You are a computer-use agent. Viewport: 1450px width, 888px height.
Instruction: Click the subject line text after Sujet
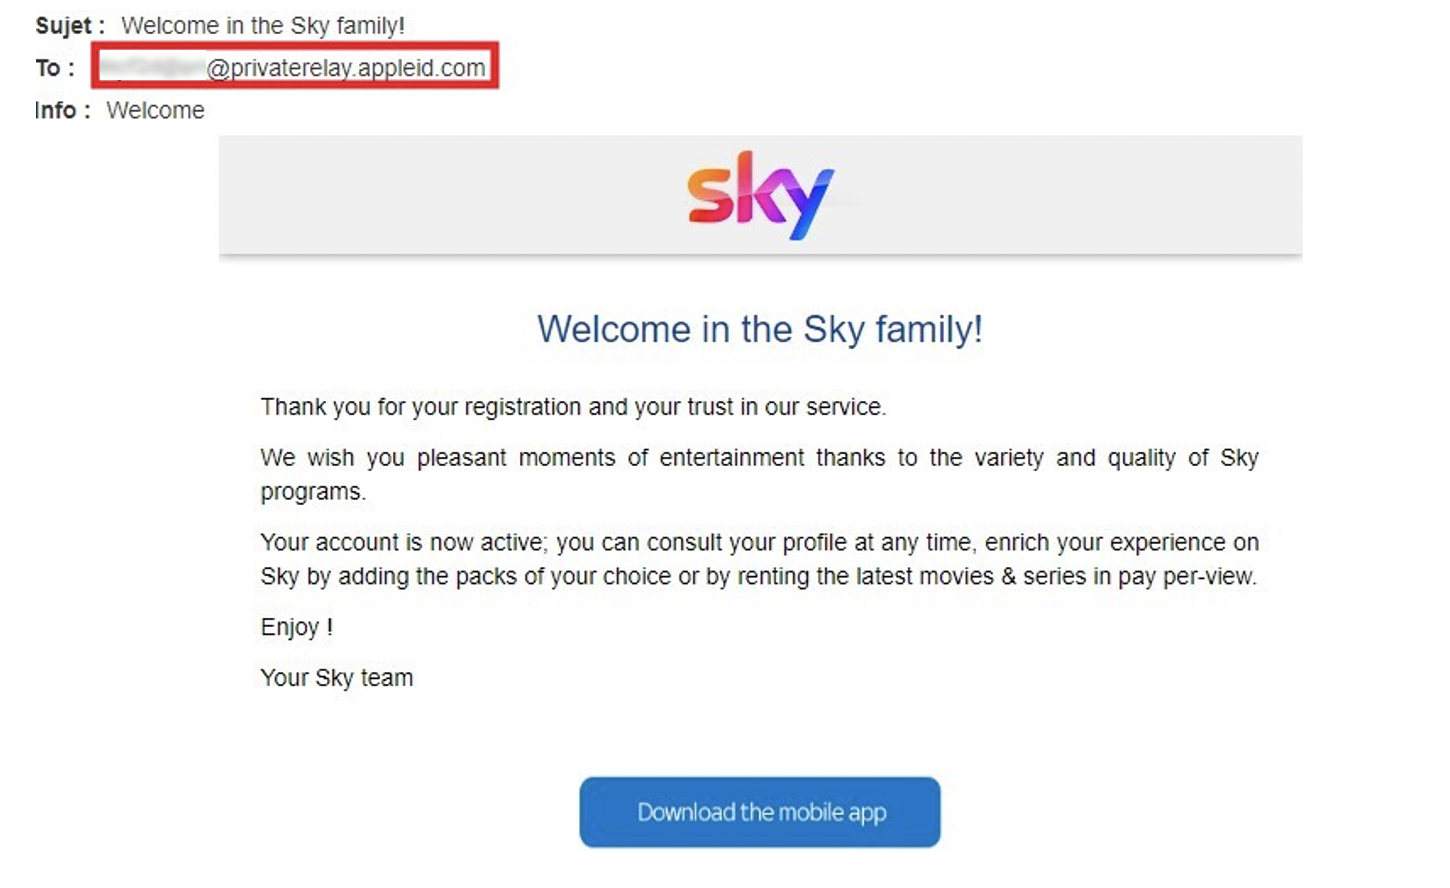[x=263, y=26]
